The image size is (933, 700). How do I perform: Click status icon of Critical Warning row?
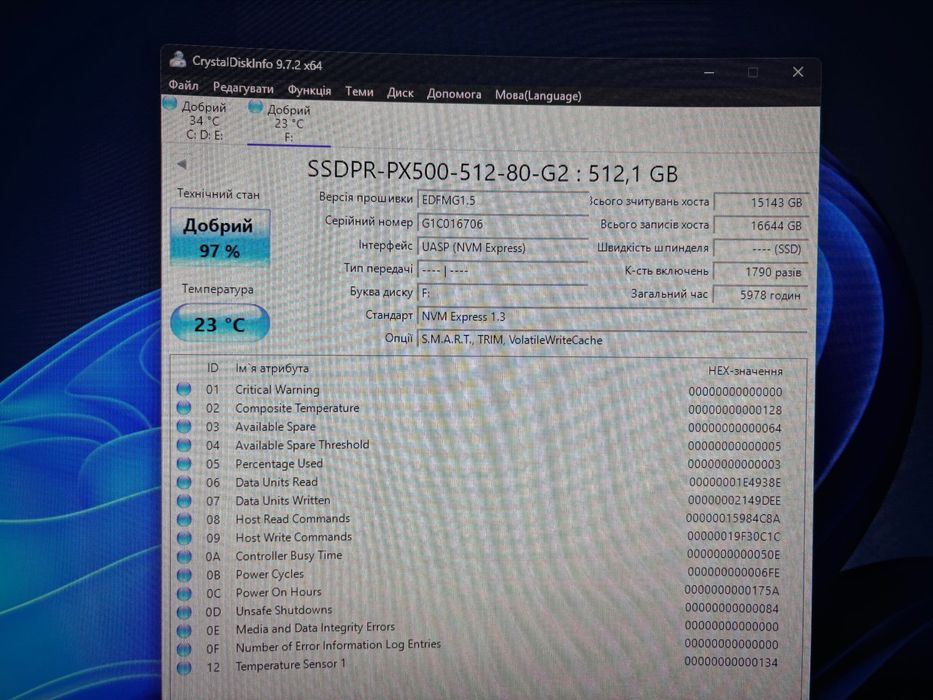(184, 389)
